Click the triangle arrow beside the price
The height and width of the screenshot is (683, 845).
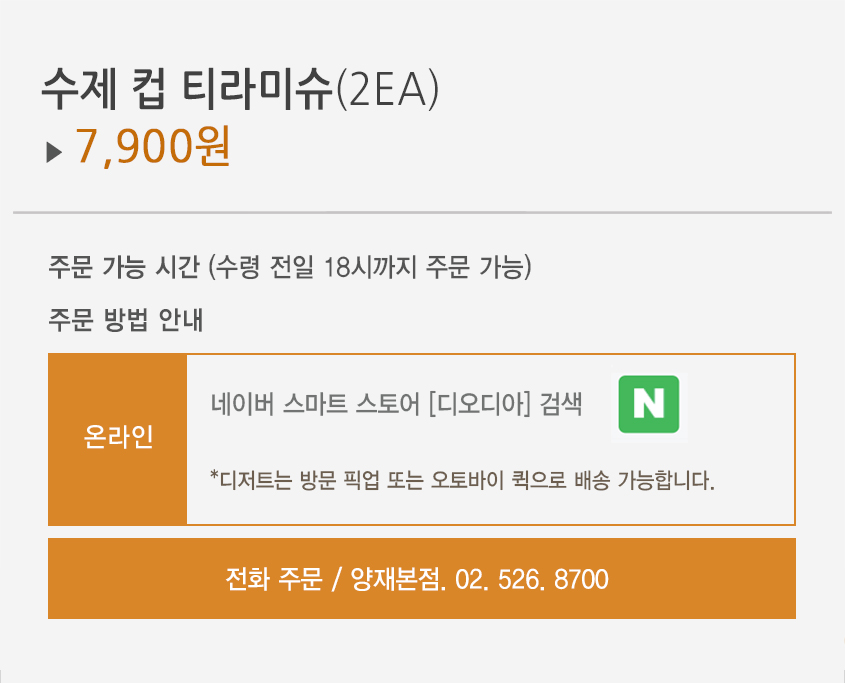(54, 153)
